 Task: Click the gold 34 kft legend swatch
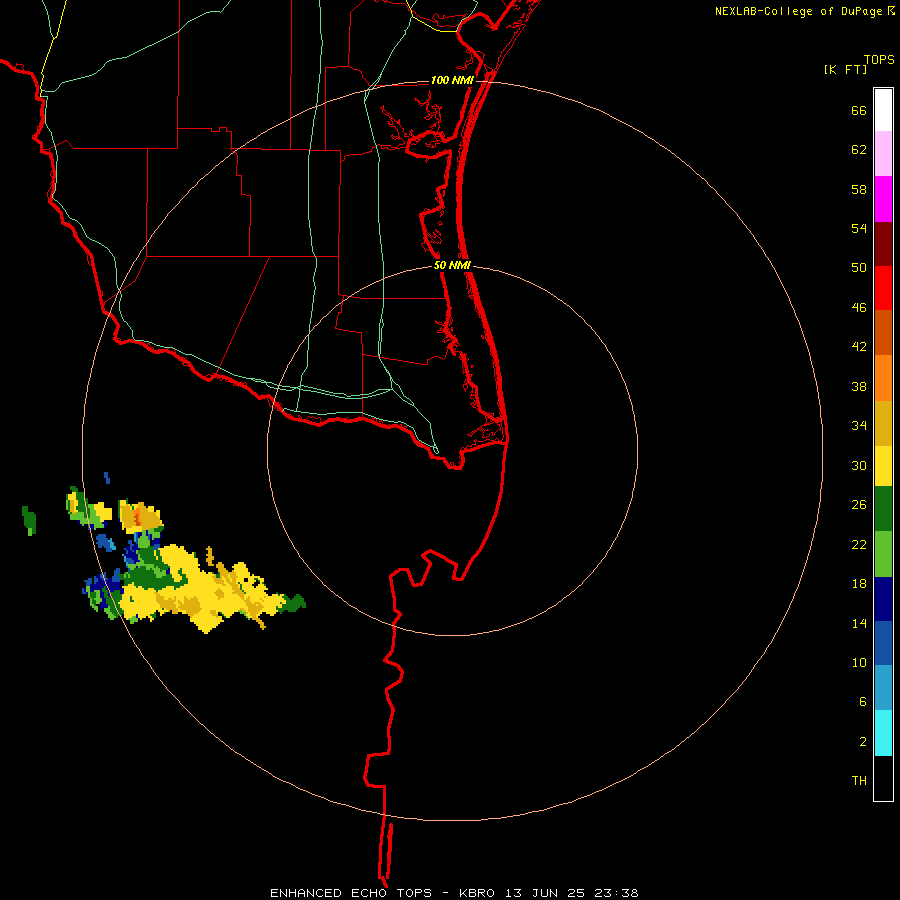[883, 424]
